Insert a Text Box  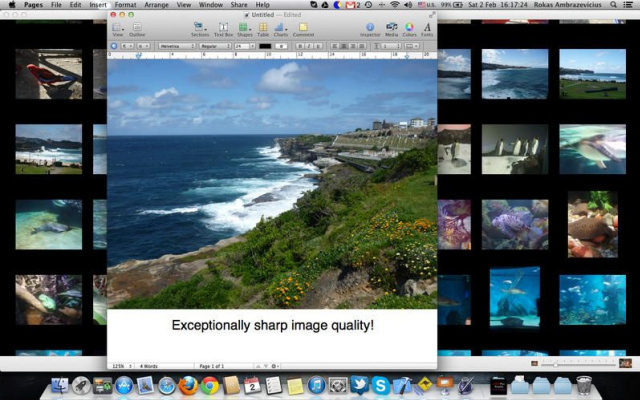[x=224, y=28]
